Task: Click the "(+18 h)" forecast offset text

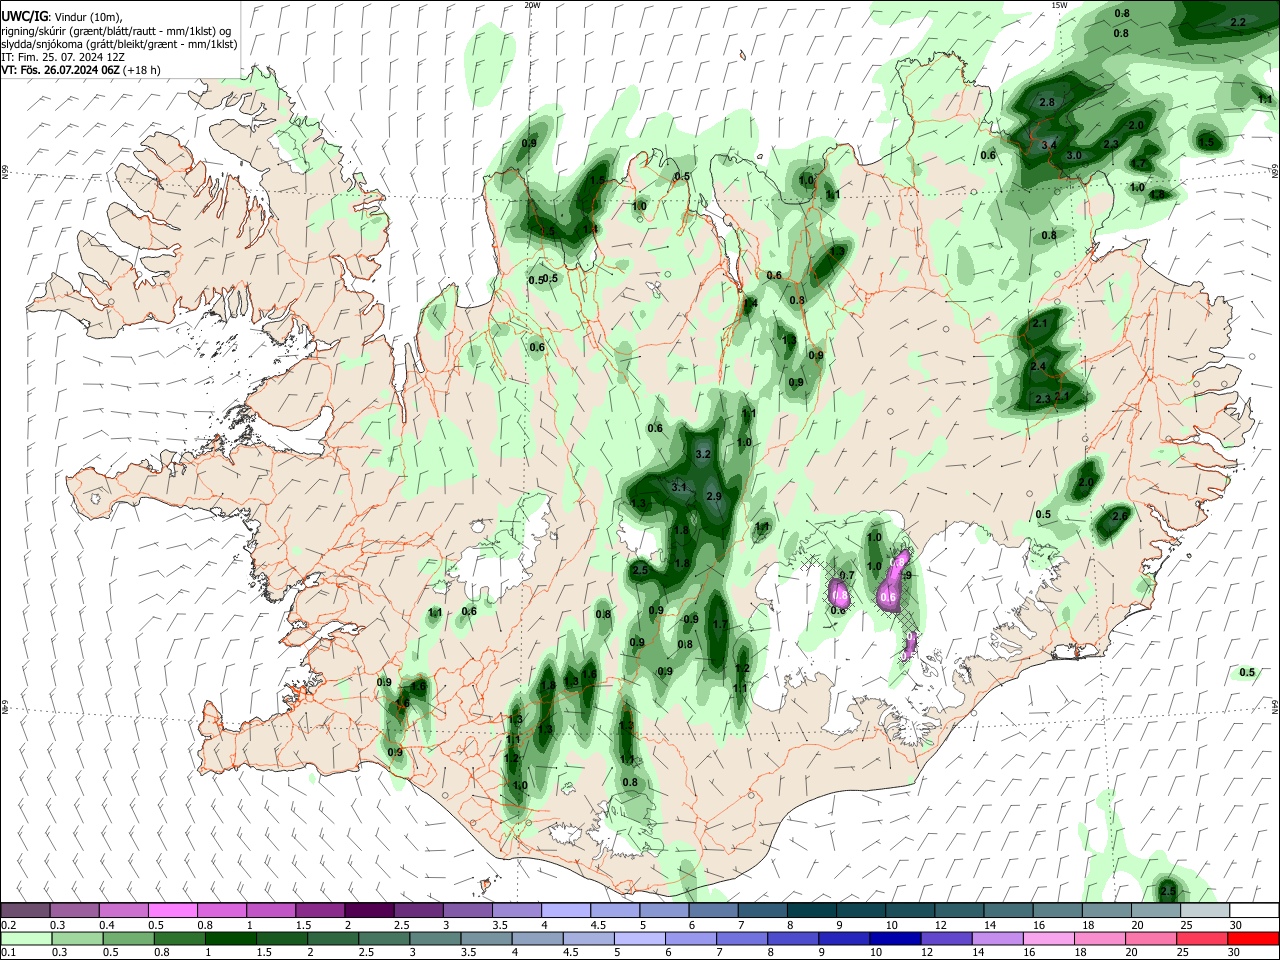Action: [142, 70]
